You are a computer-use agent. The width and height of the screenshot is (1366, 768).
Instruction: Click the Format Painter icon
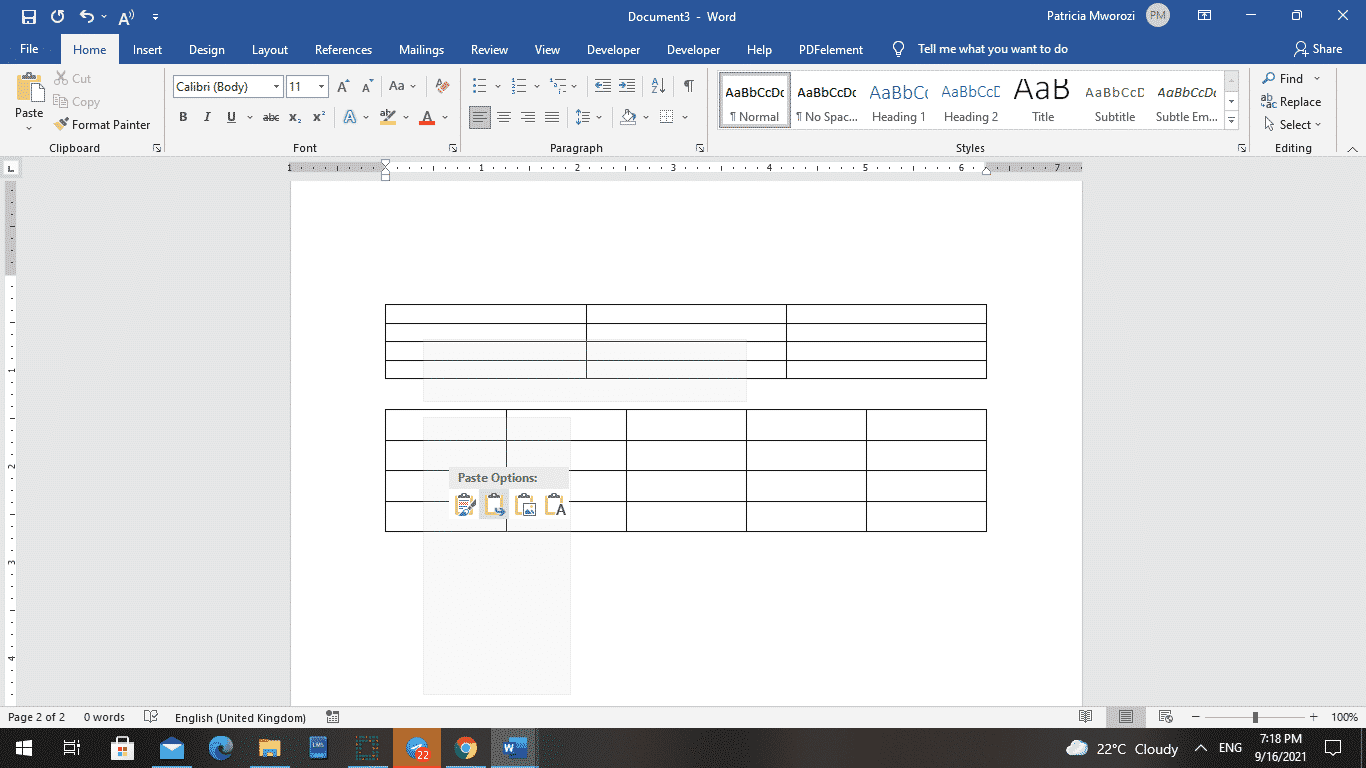(62, 124)
